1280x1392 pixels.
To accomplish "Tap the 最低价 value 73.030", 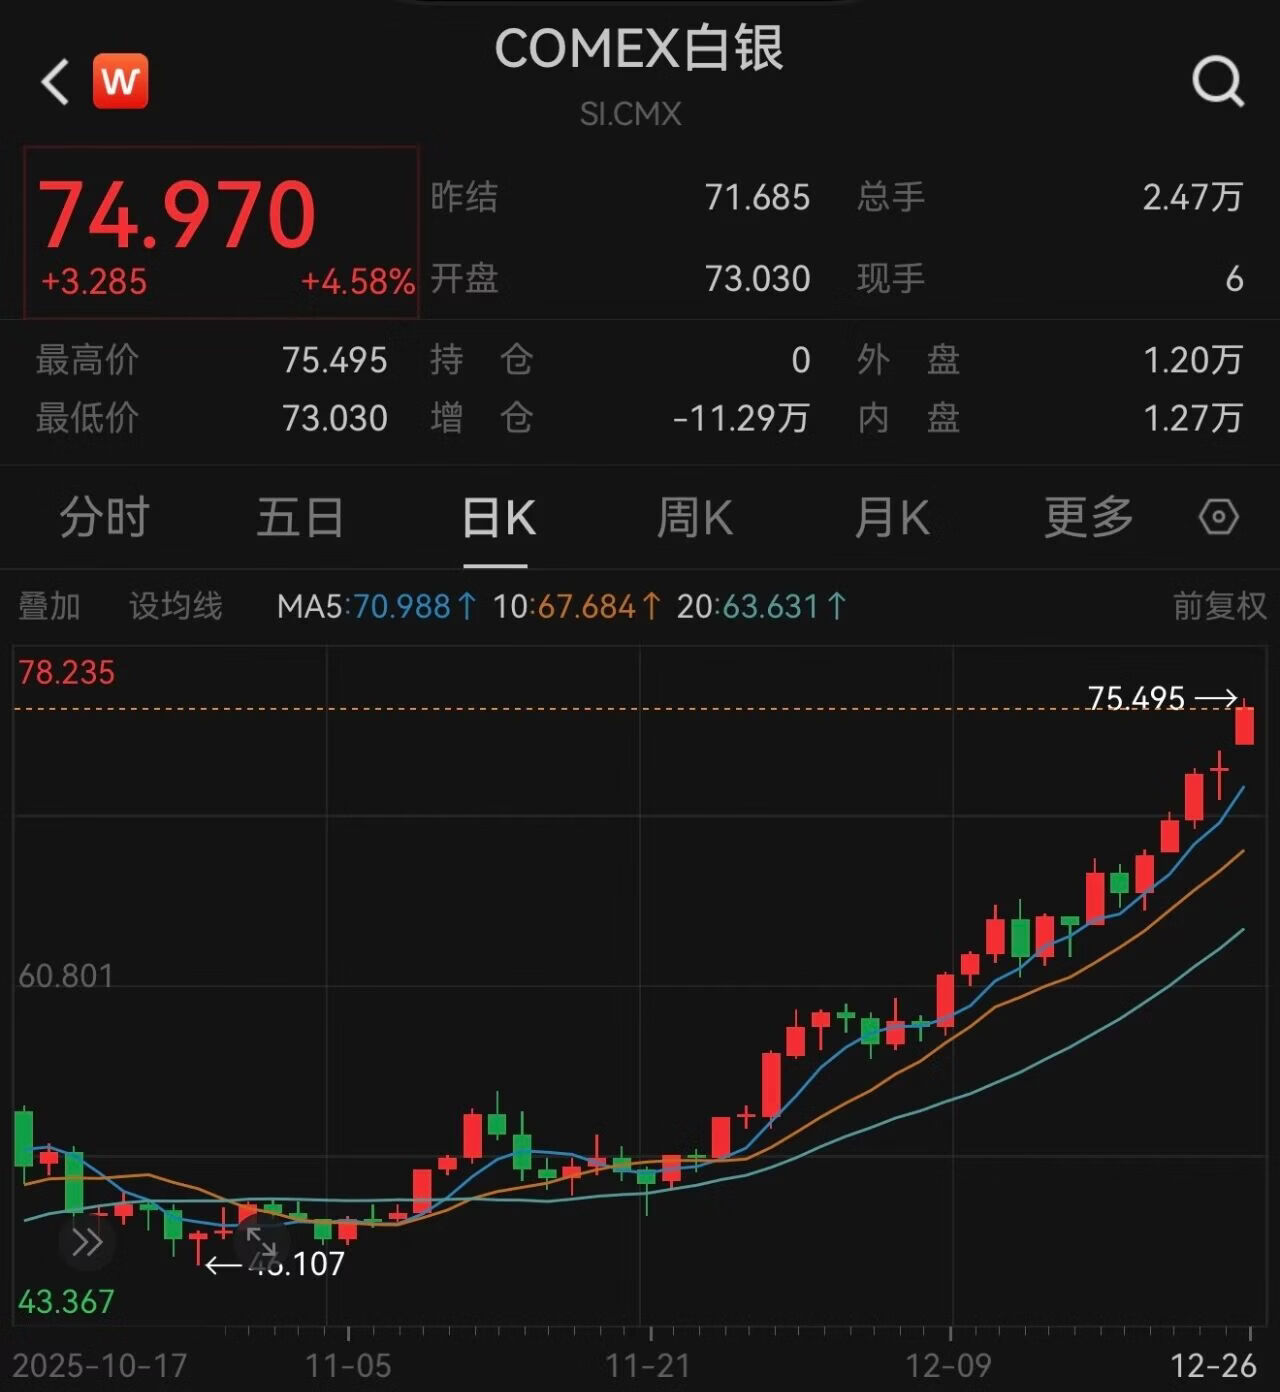I will (x=334, y=418).
